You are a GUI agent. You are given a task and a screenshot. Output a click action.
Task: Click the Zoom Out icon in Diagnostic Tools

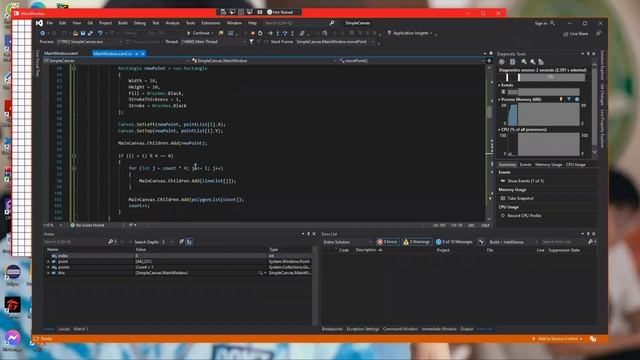[533, 62]
